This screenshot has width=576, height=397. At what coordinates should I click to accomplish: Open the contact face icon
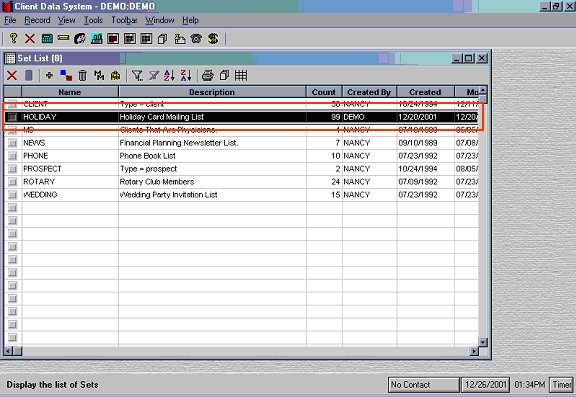coord(80,38)
